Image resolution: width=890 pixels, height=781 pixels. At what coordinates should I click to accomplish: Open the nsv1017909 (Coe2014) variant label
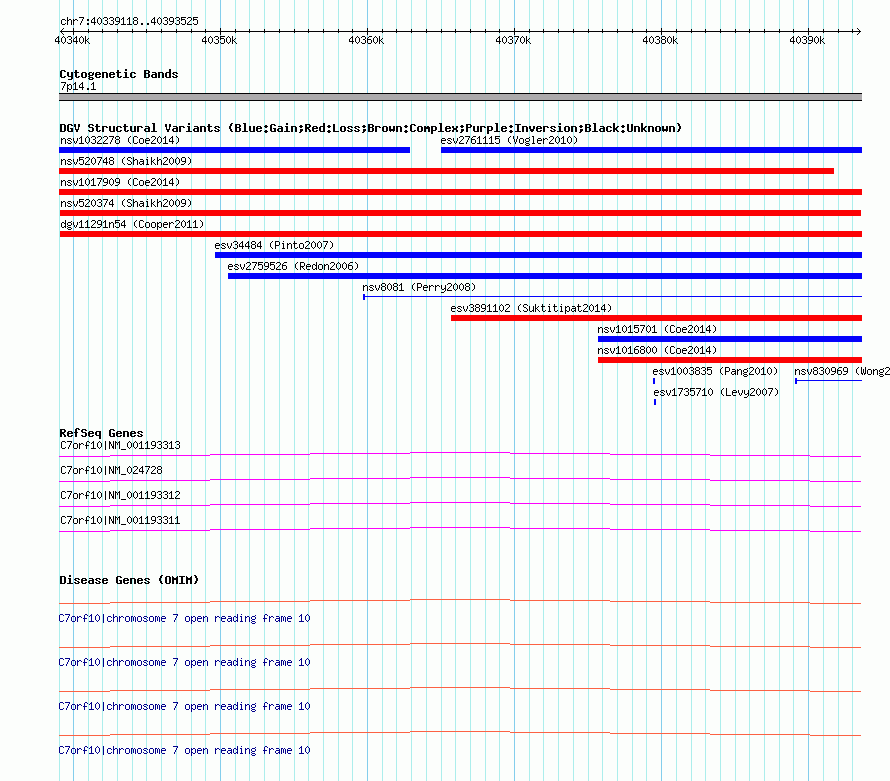(120, 182)
